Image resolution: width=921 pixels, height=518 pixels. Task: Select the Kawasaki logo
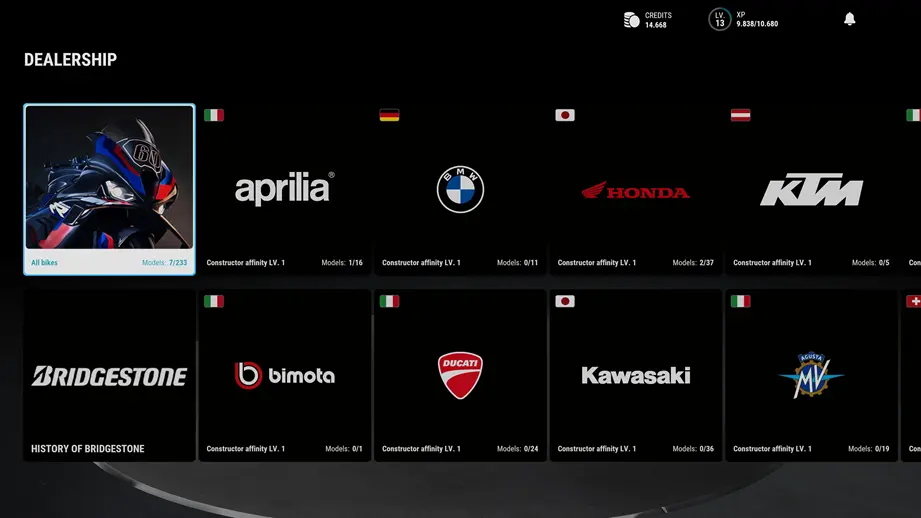[636, 375]
